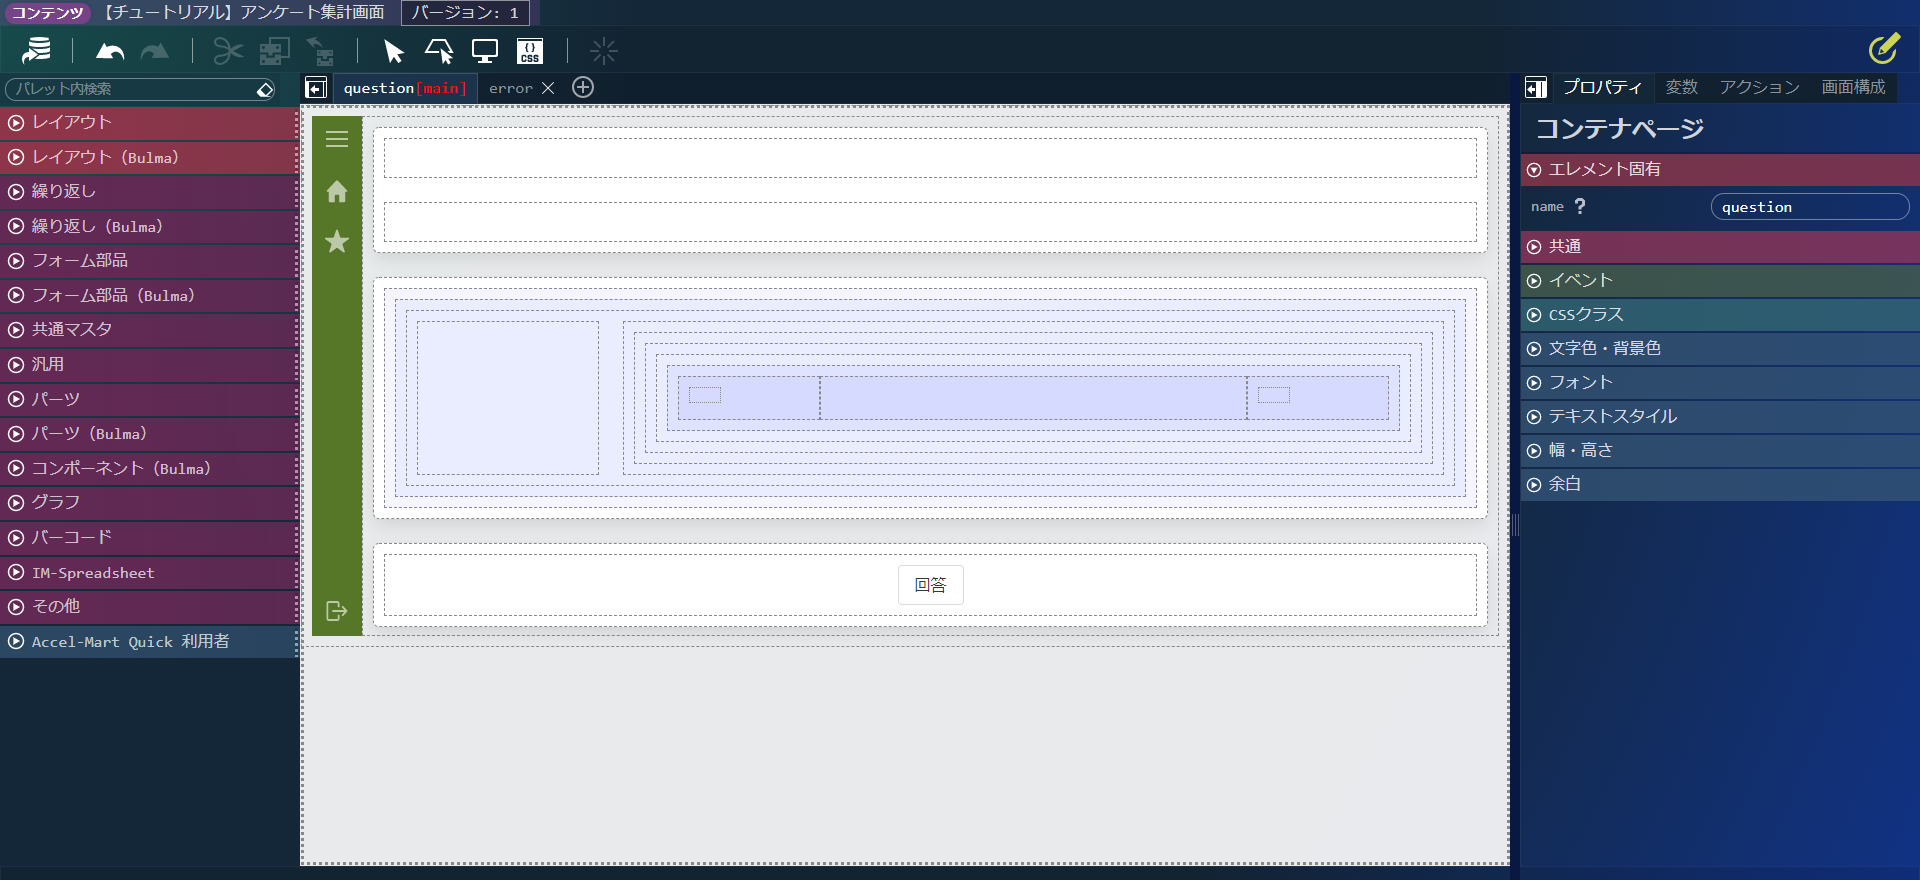Select the container selection cursor tool

coord(439,51)
